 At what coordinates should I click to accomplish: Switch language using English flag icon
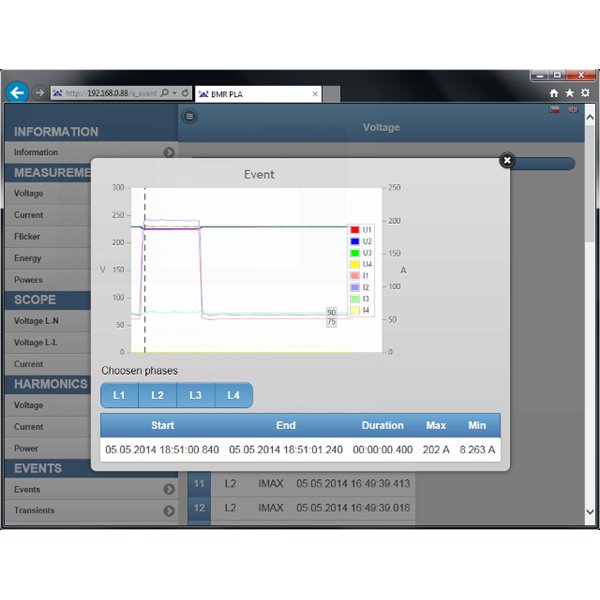(x=573, y=110)
